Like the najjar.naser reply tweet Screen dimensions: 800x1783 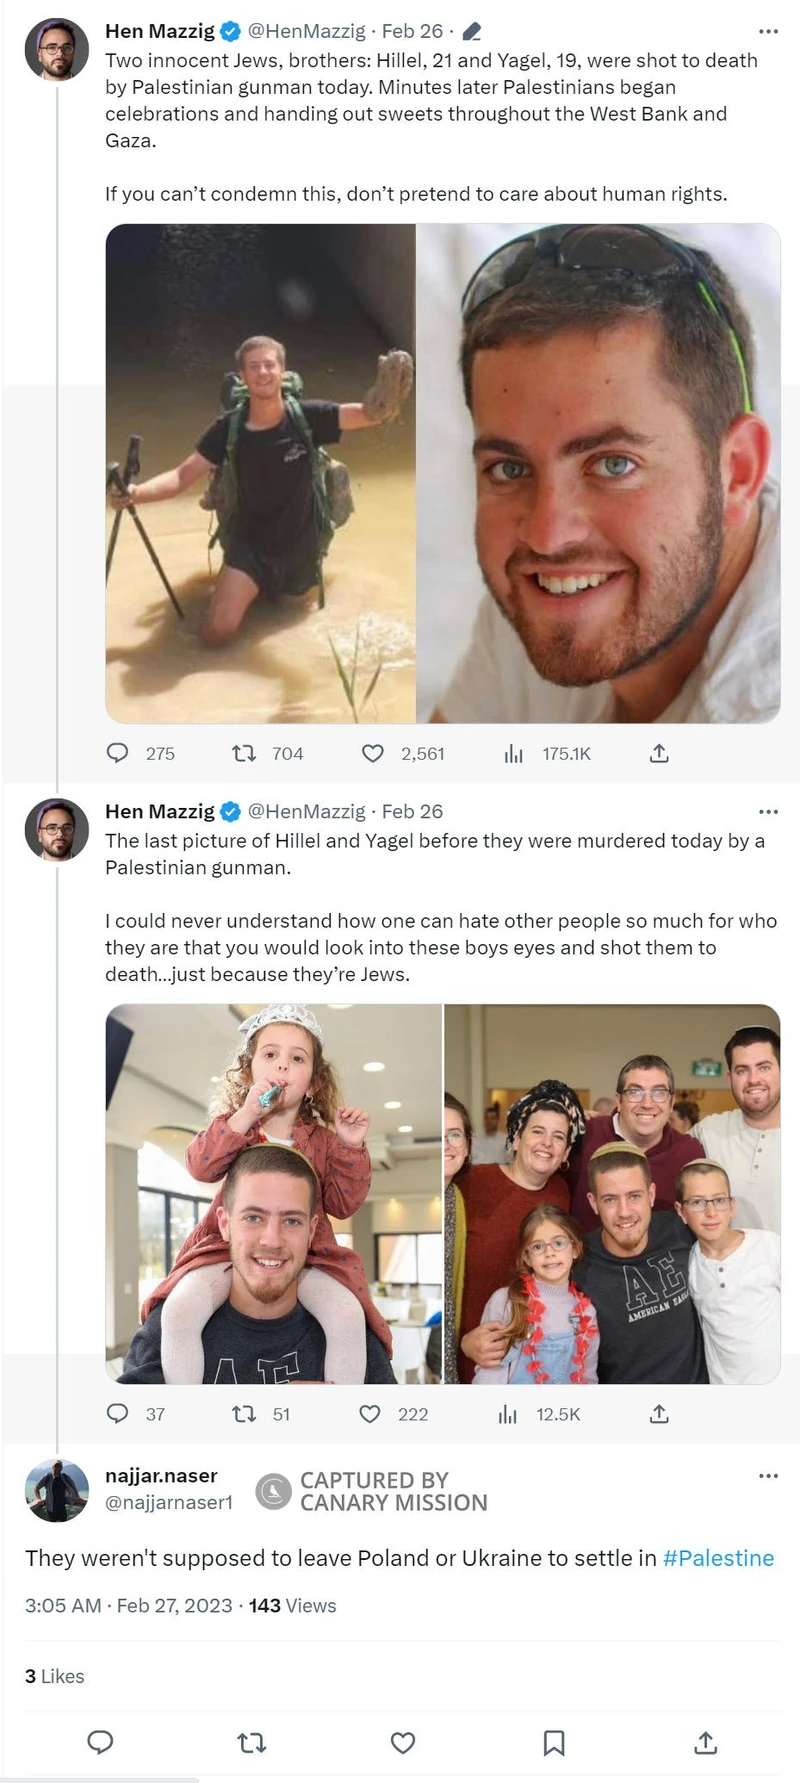(403, 1743)
